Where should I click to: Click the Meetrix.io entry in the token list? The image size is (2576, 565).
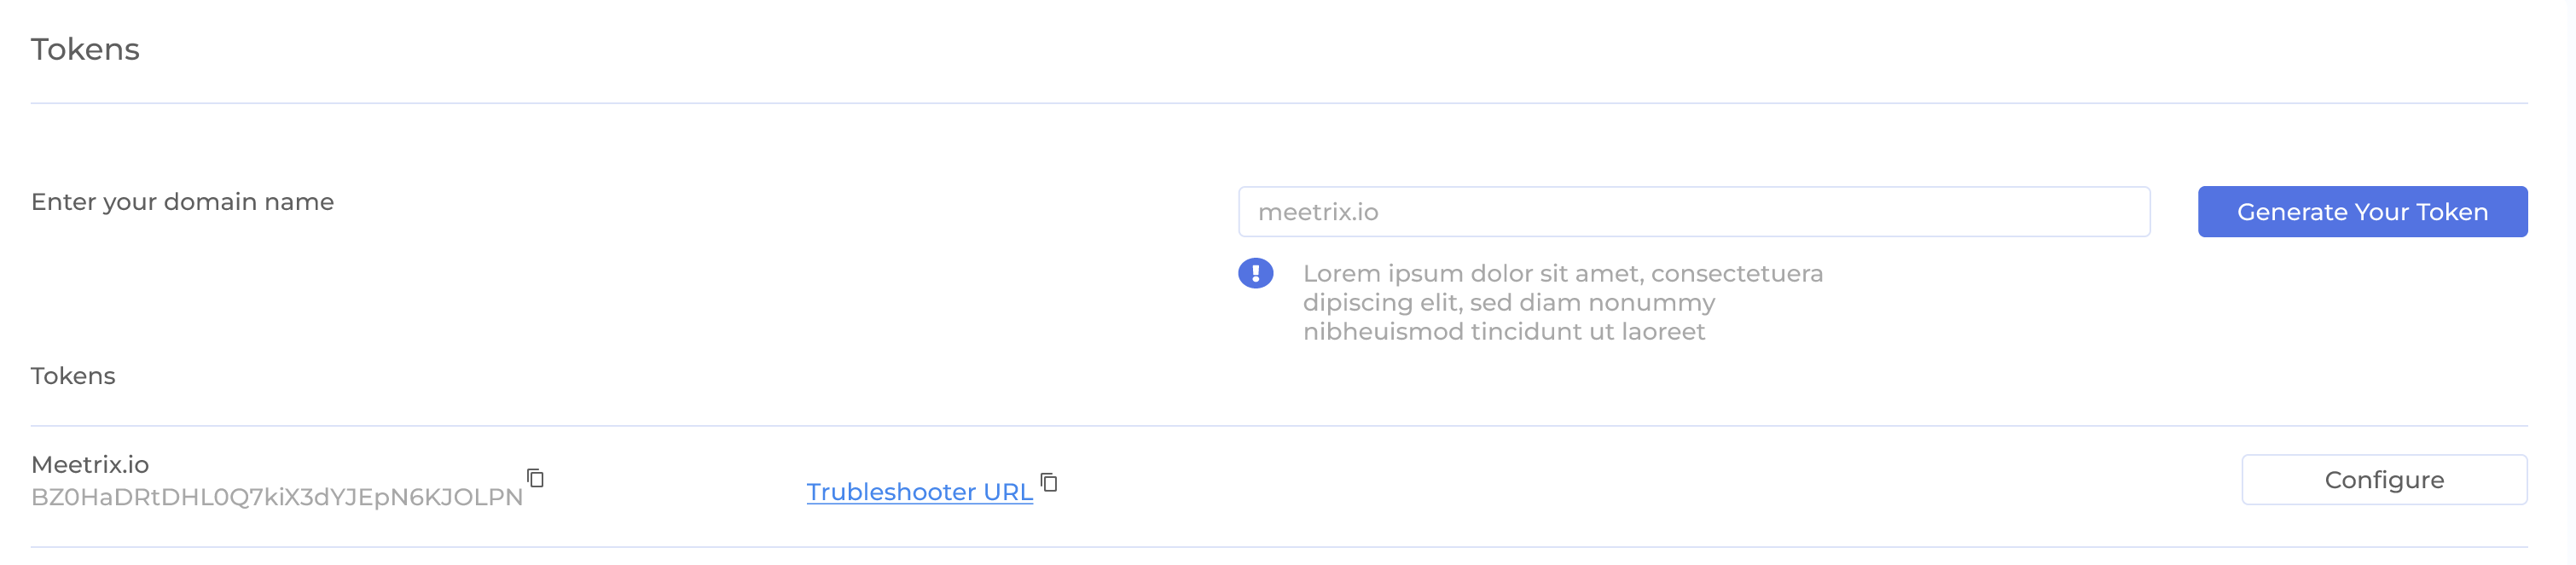(x=90, y=463)
